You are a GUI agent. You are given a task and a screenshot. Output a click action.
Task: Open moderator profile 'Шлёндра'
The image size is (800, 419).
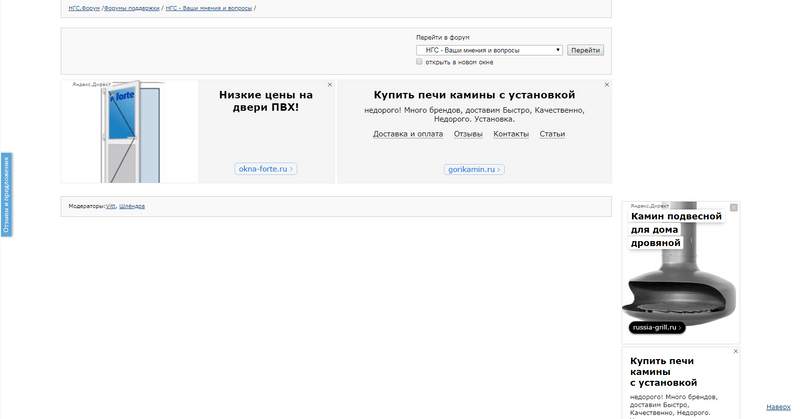[x=132, y=206]
